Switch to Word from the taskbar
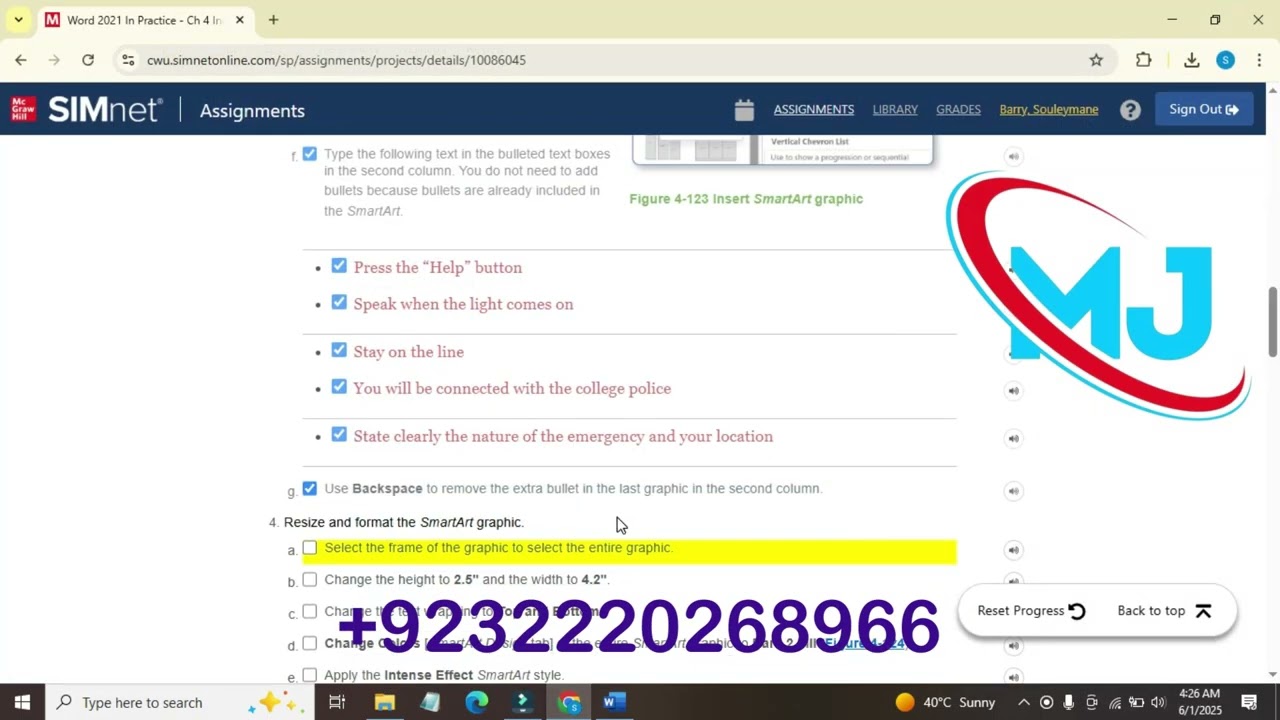Viewport: 1280px width, 720px height. point(614,702)
